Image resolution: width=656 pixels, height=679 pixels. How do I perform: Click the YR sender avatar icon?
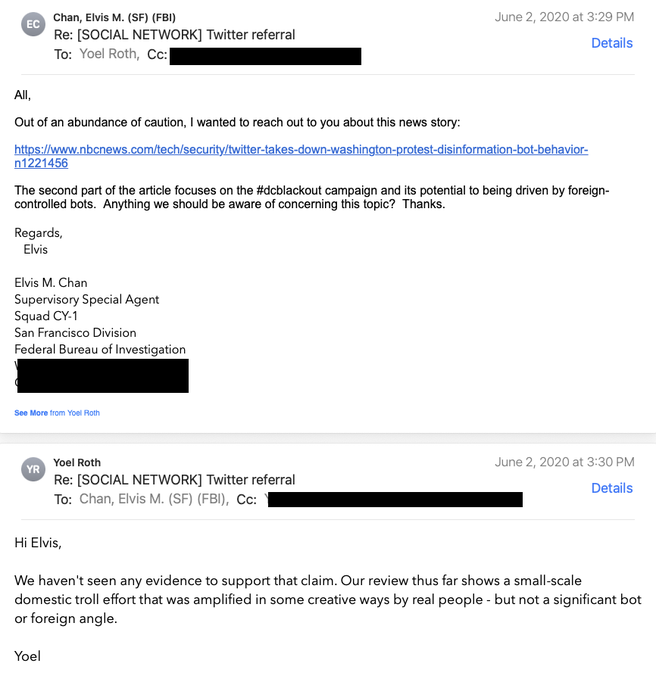click(x=33, y=470)
